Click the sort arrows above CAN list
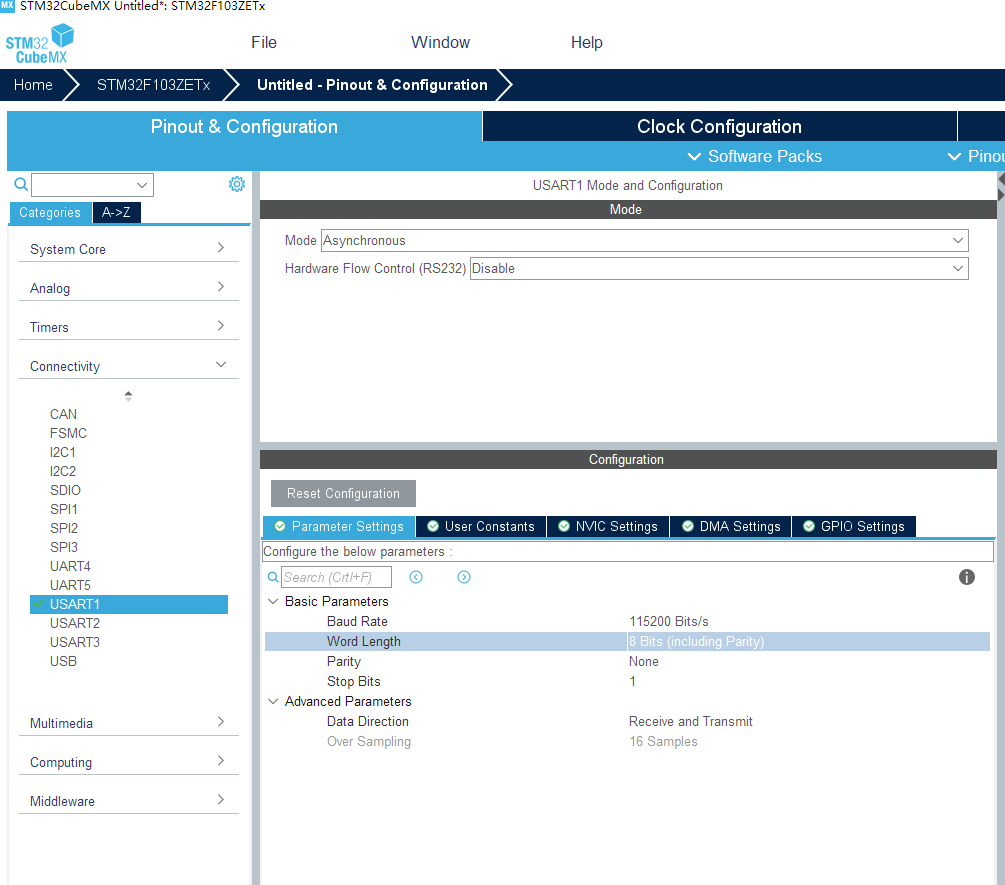 [128, 396]
